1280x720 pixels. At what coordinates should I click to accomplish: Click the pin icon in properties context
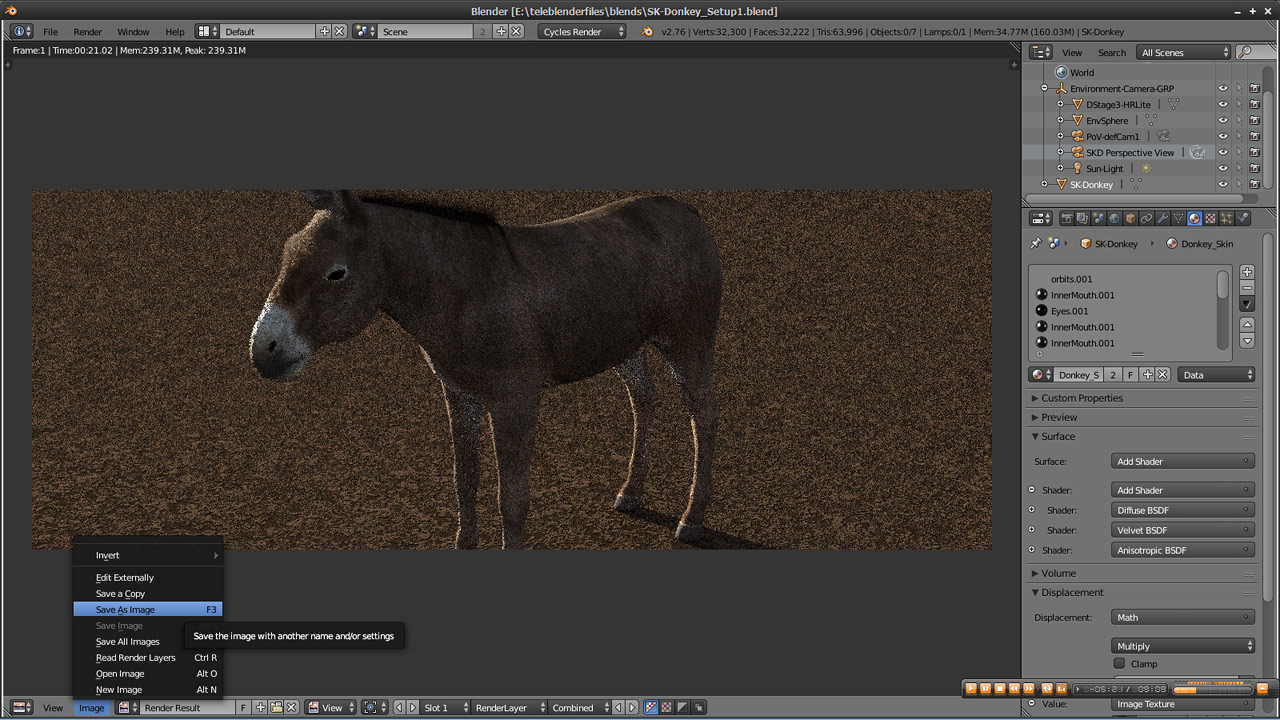pyautogui.click(x=1036, y=243)
